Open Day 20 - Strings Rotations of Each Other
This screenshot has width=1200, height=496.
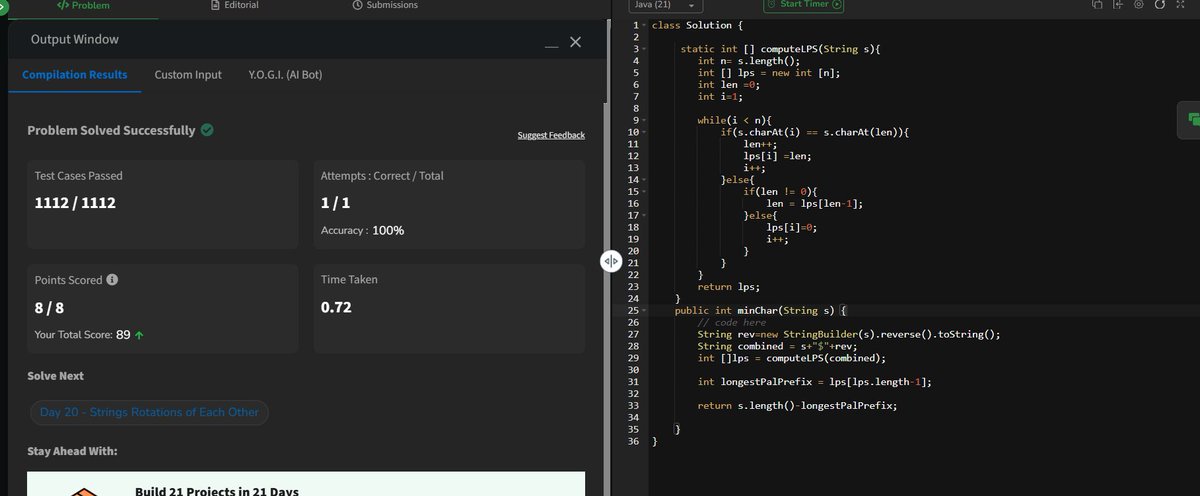click(x=149, y=412)
